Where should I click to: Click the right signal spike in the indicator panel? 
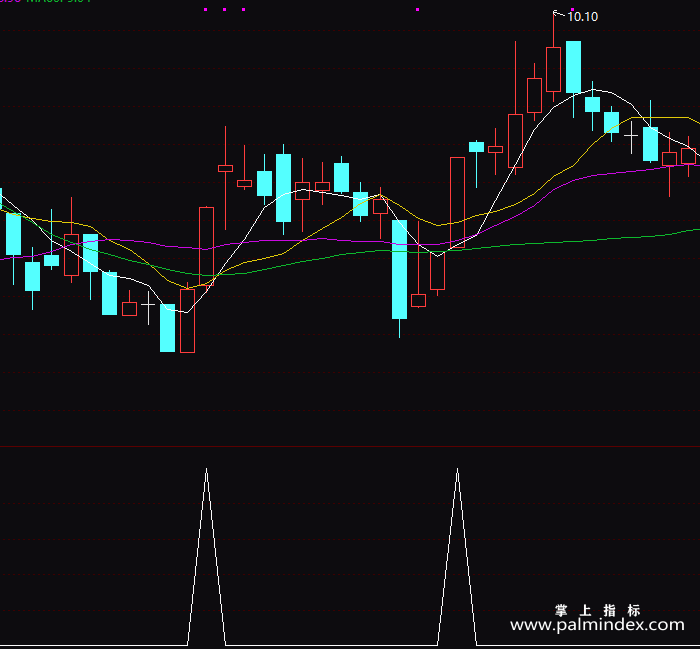457,556
